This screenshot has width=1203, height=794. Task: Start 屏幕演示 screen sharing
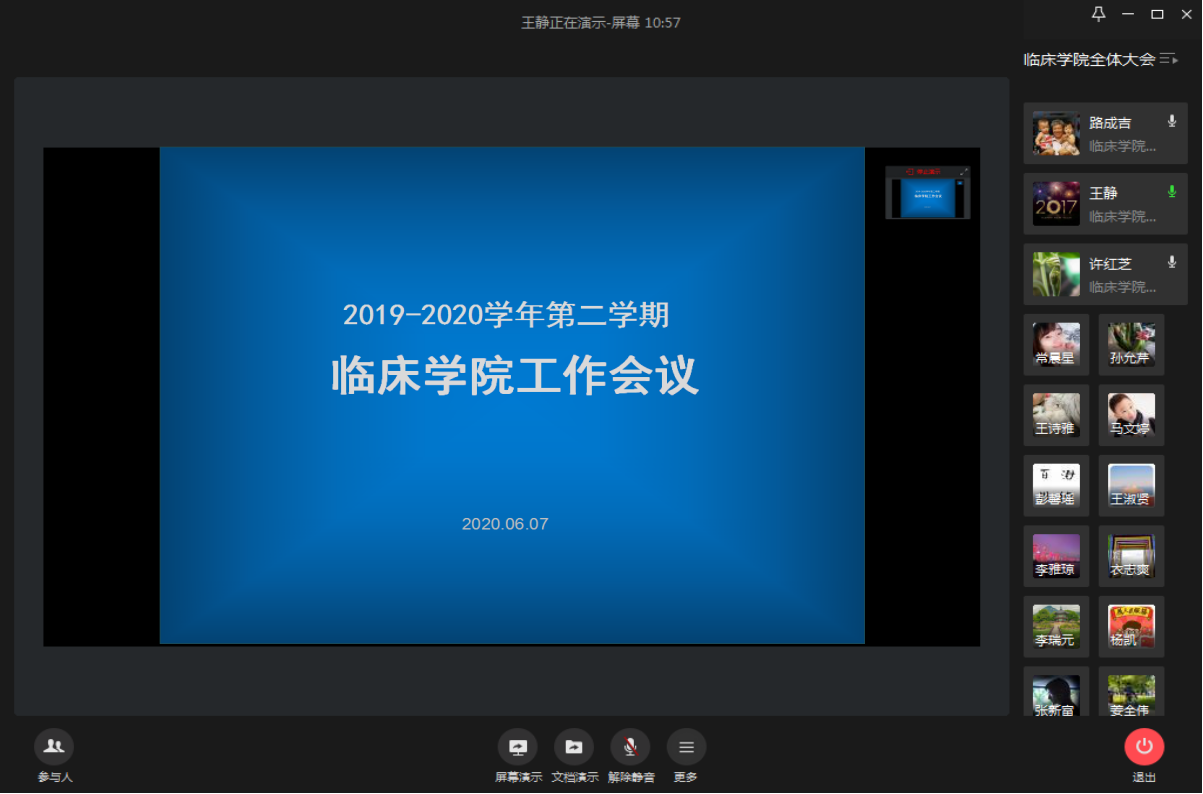(518, 746)
